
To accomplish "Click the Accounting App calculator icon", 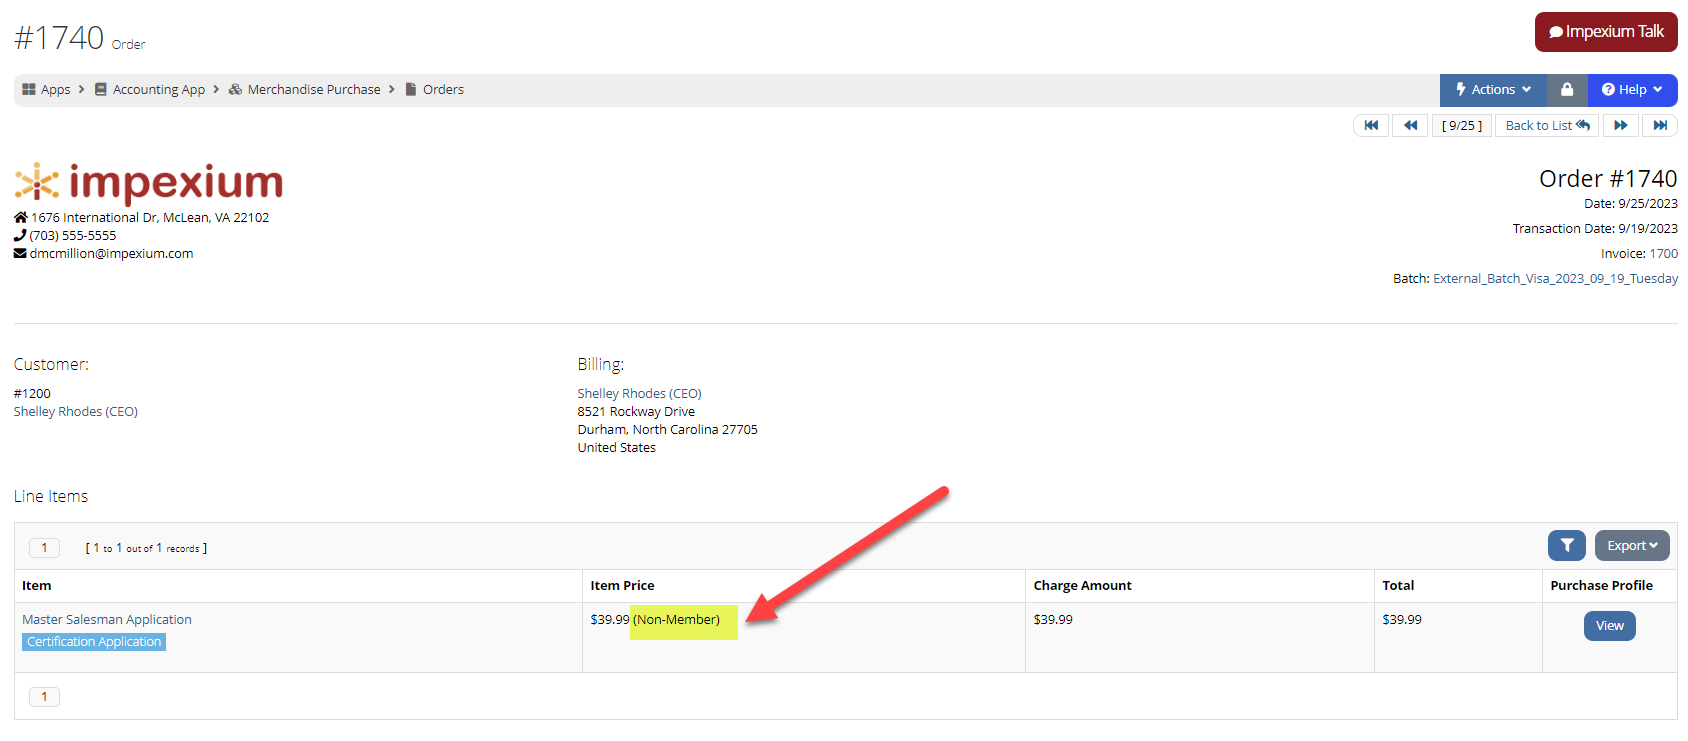I will pyautogui.click(x=101, y=90).
